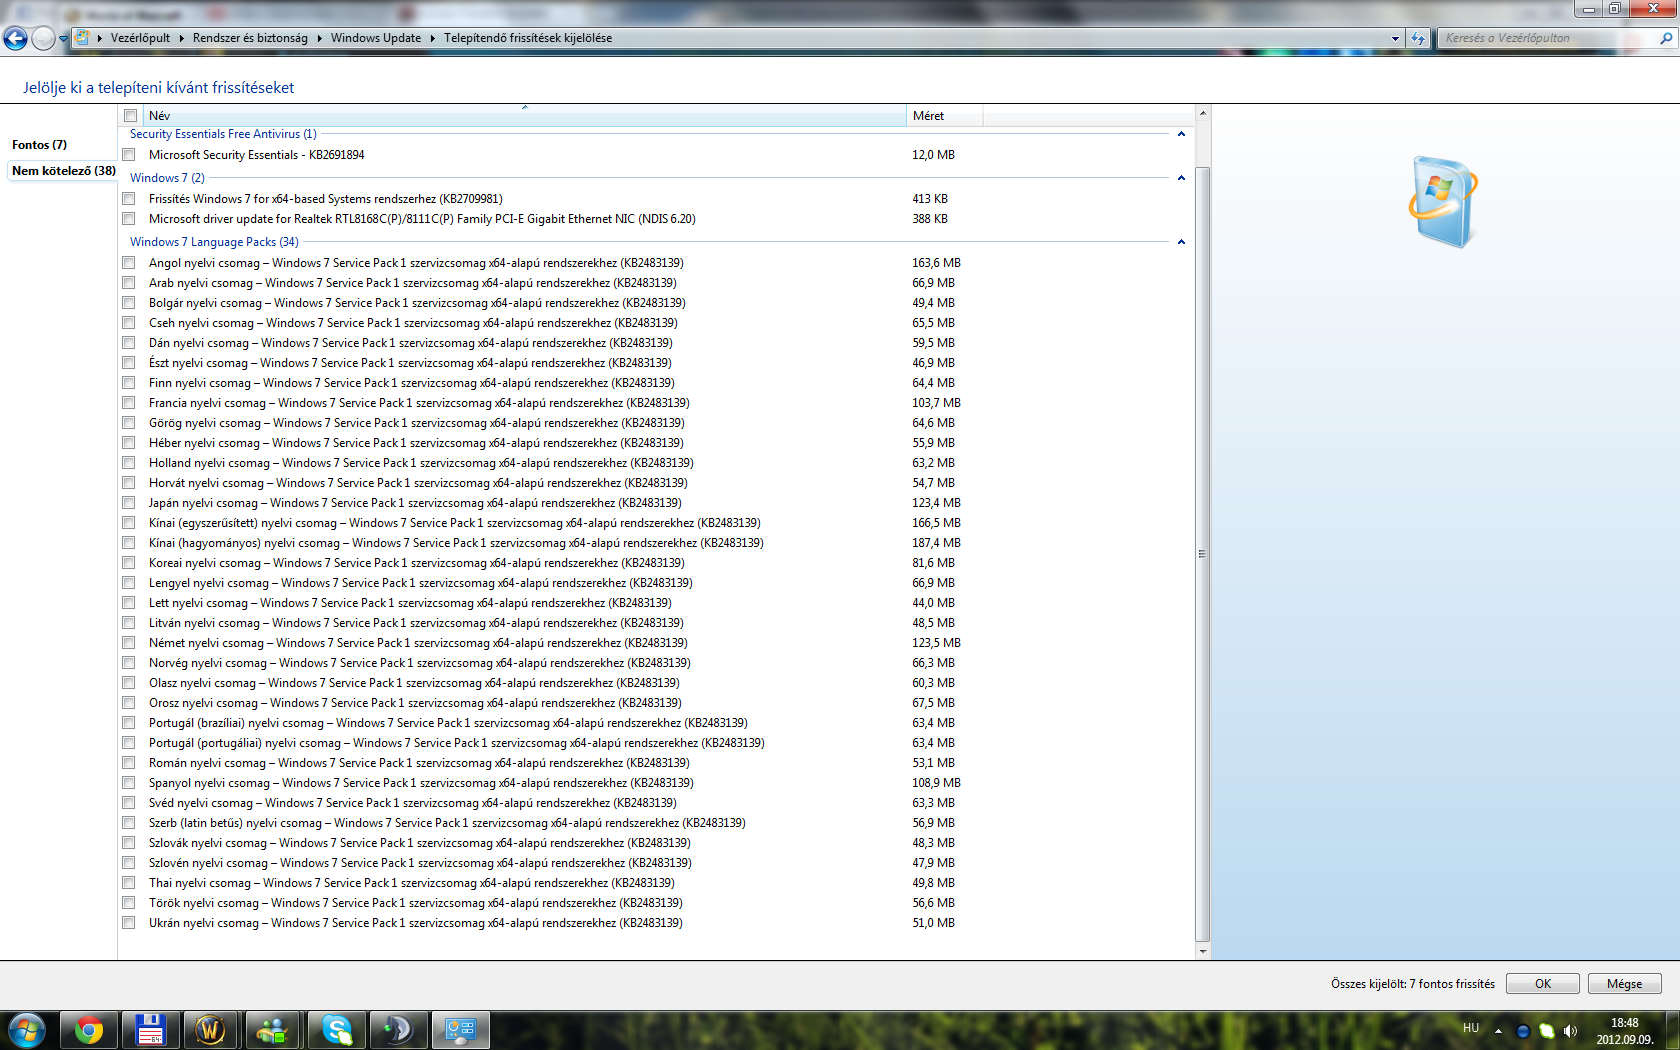Check the Olasz nyelvi csomag checkbox

point(129,683)
